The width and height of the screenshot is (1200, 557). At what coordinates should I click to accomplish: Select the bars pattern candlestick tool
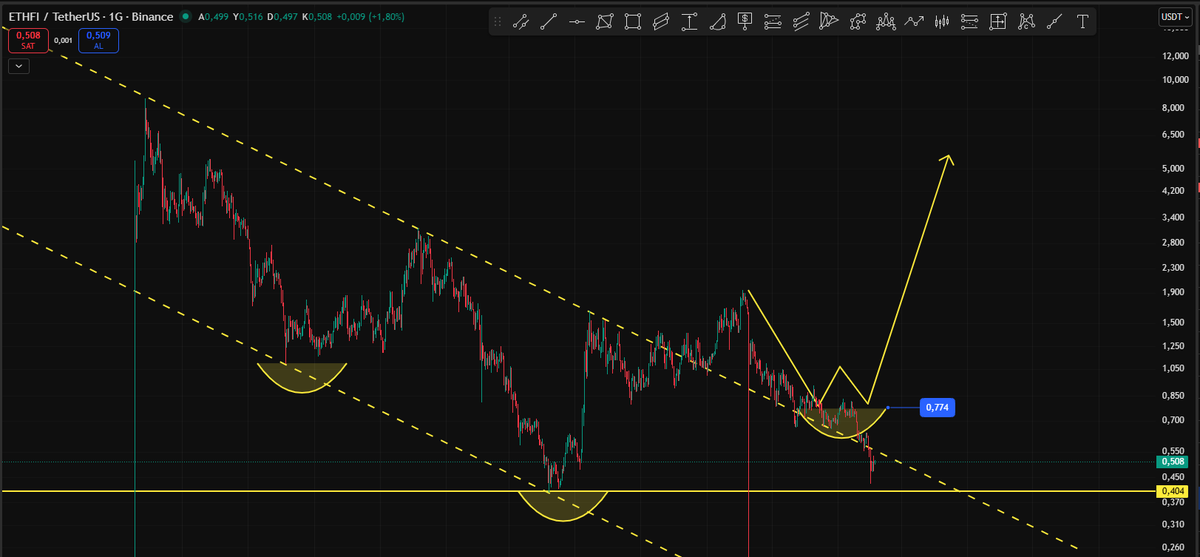pos(941,21)
